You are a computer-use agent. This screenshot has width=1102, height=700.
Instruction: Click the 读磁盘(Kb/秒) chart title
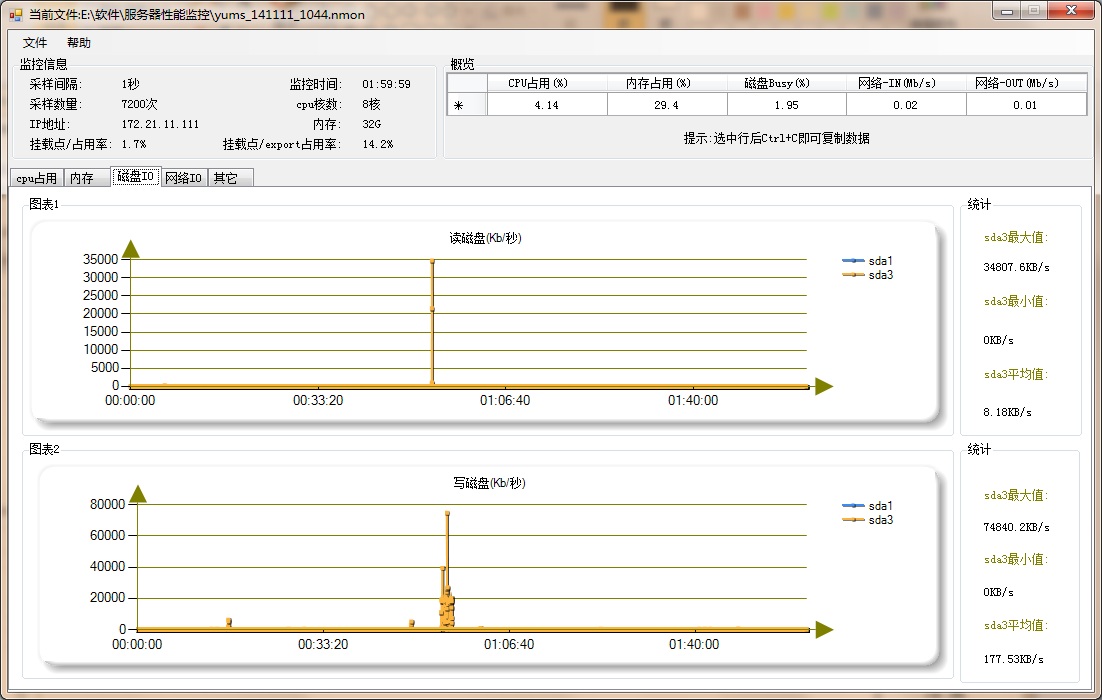485,238
